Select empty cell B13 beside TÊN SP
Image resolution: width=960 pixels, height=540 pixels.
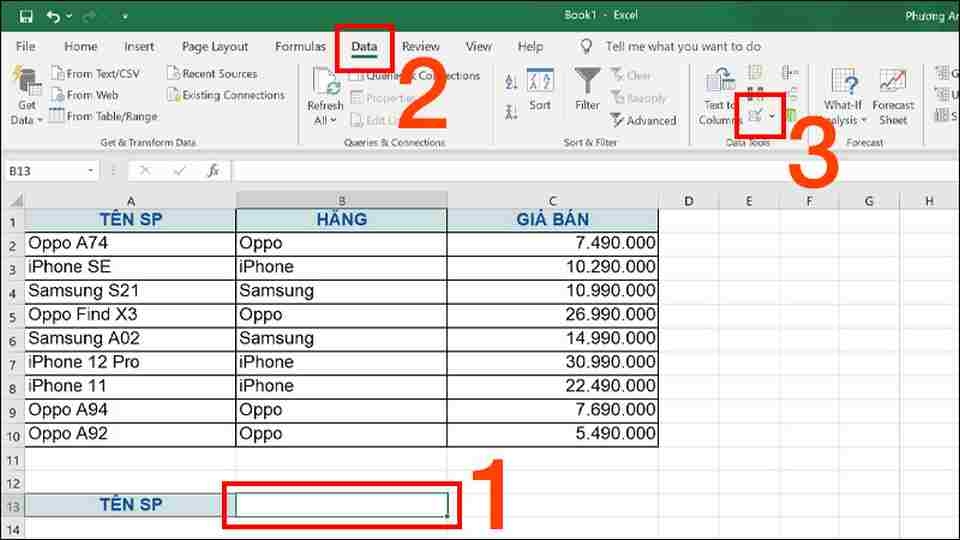(x=342, y=505)
